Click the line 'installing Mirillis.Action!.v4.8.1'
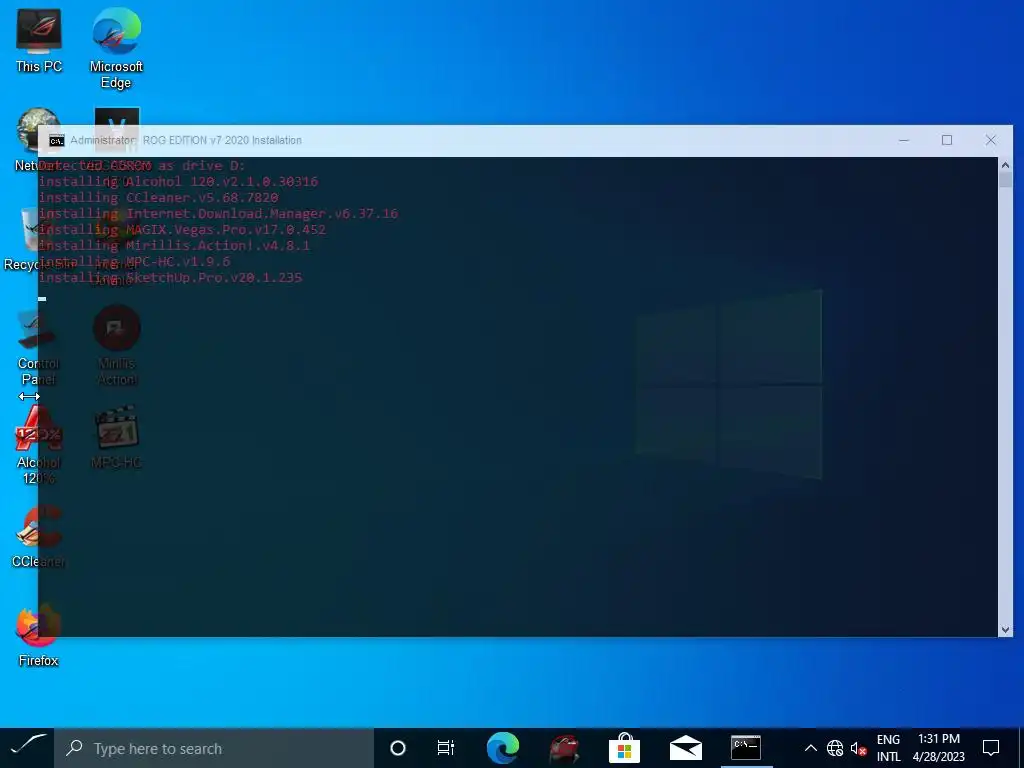This screenshot has width=1024, height=768. pos(174,246)
